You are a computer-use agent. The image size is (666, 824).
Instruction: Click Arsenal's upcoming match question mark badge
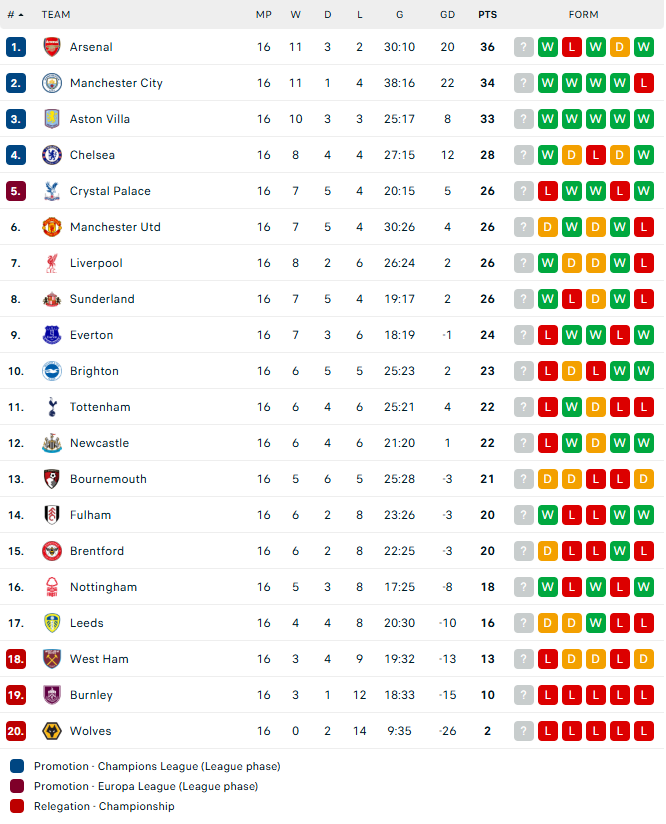[524, 47]
